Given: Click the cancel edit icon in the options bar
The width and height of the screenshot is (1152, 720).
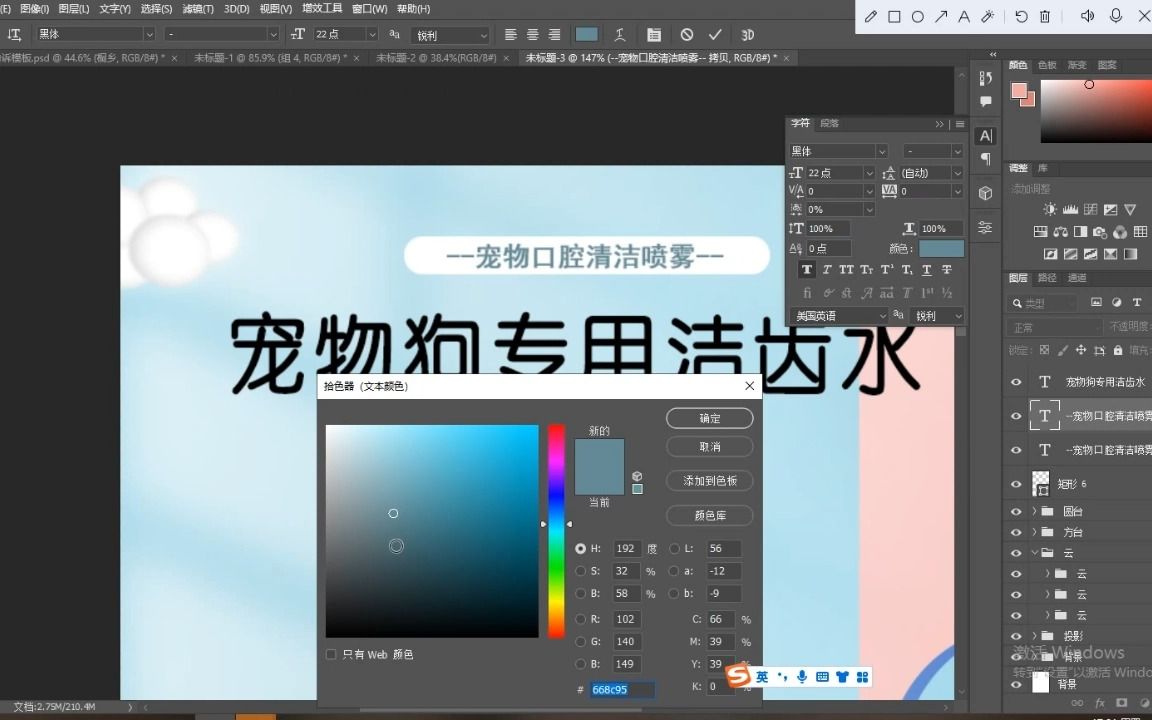Looking at the screenshot, I should pos(686,34).
